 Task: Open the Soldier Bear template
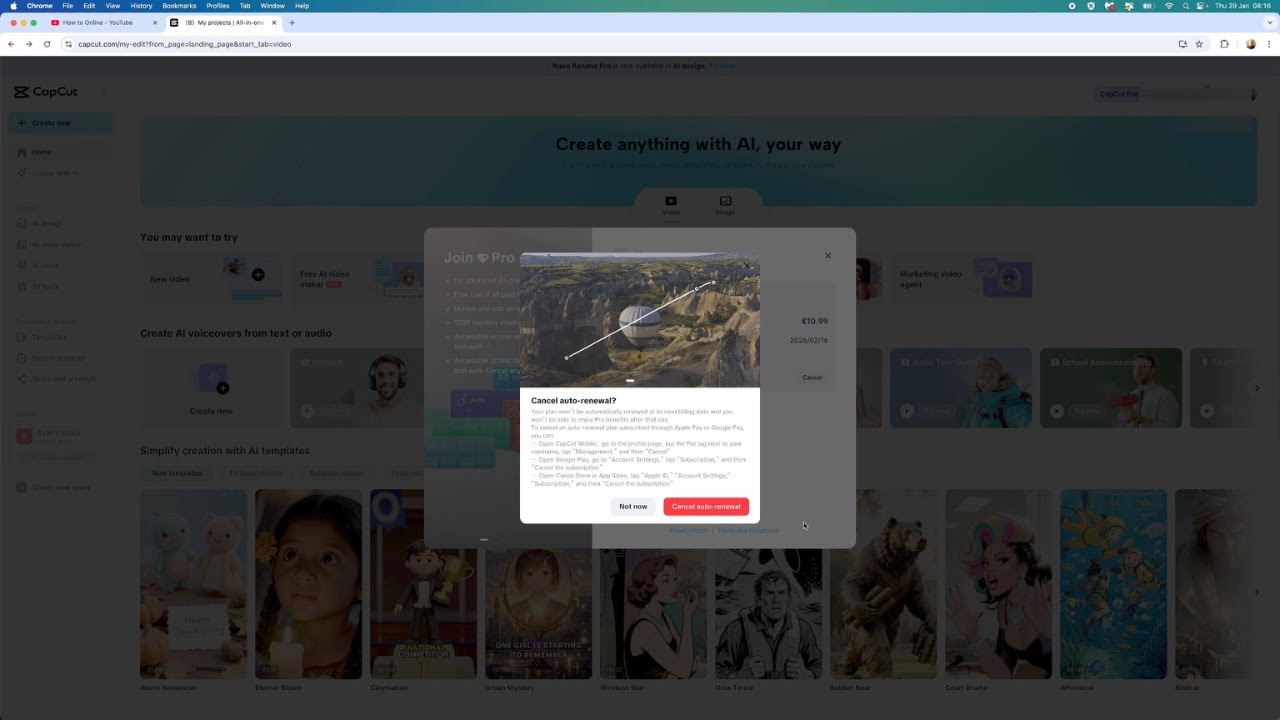point(883,584)
